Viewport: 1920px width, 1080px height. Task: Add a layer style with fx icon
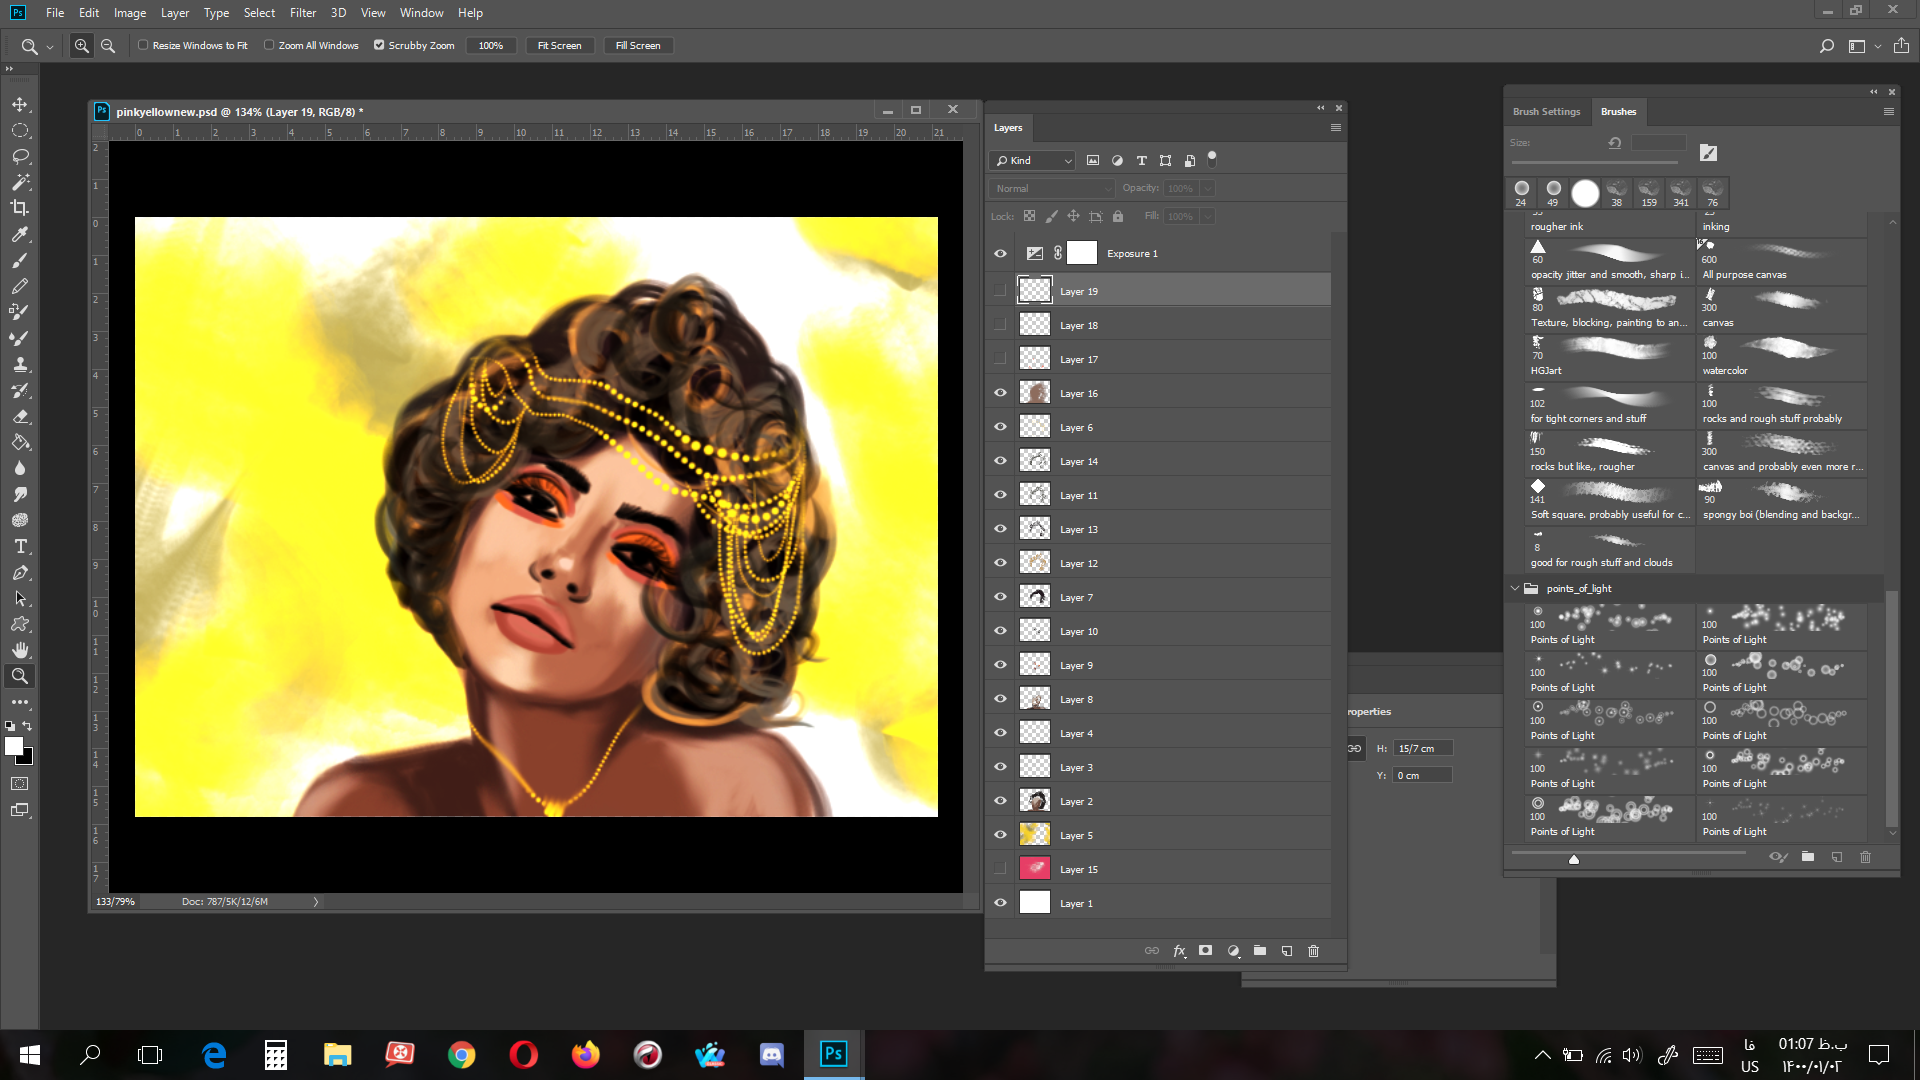[x=1180, y=951]
